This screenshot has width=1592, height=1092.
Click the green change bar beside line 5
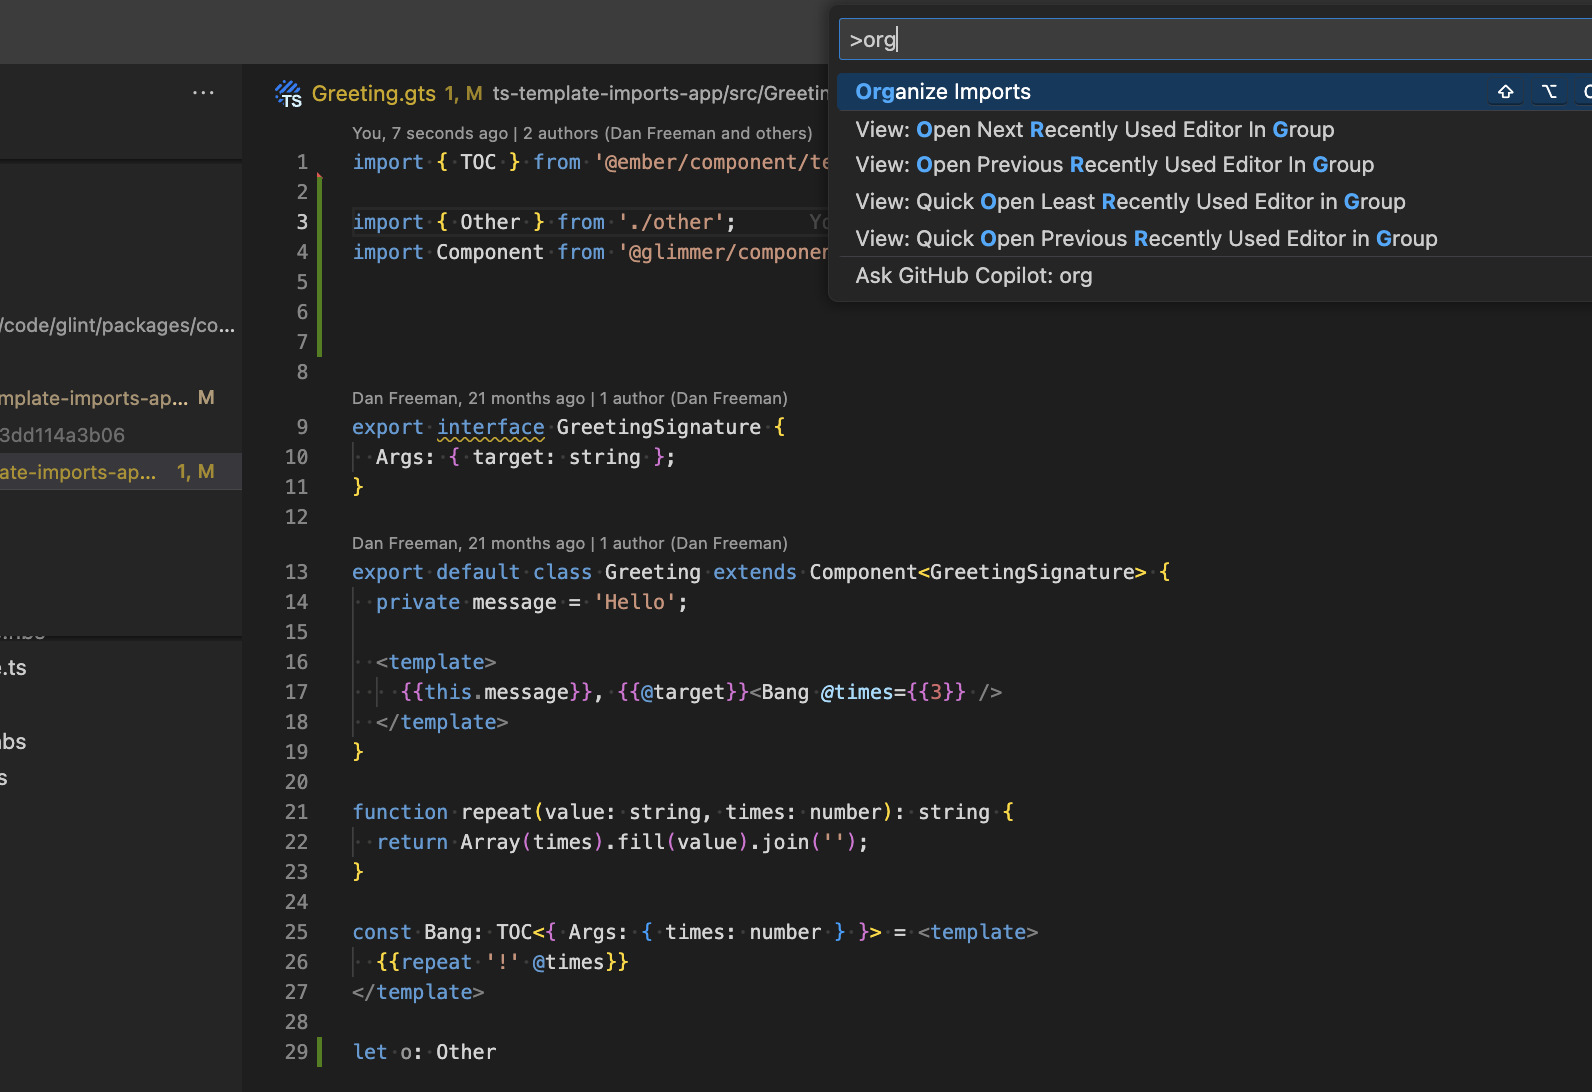[x=320, y=282]
